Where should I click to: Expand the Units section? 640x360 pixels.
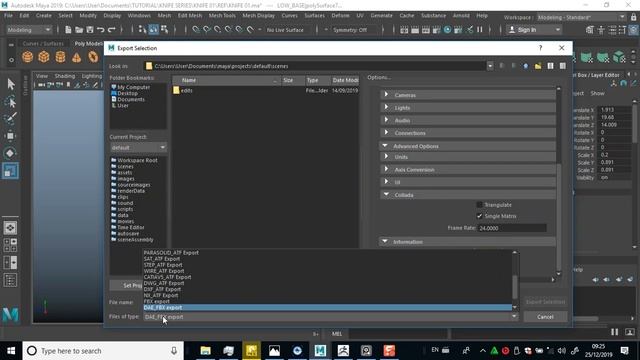[468, 157]
